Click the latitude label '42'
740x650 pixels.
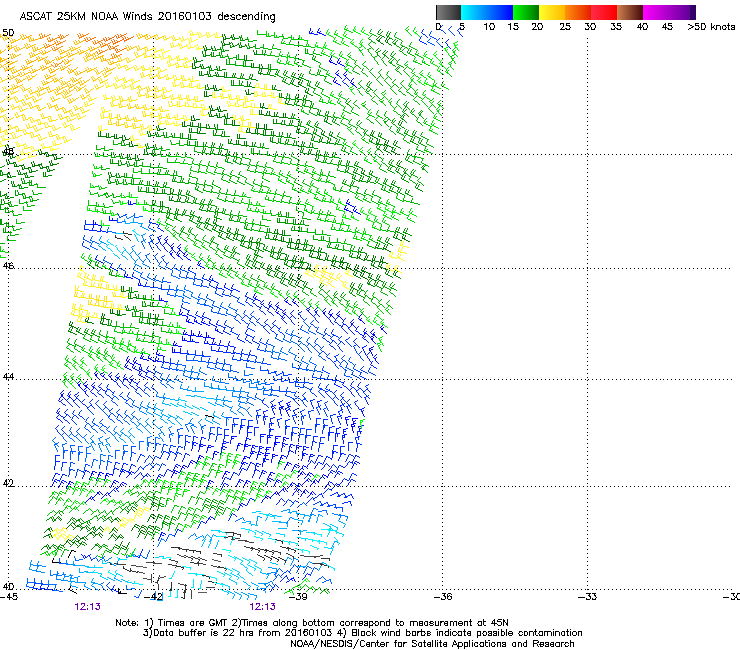pyautogui.click(x=8, y=483)
